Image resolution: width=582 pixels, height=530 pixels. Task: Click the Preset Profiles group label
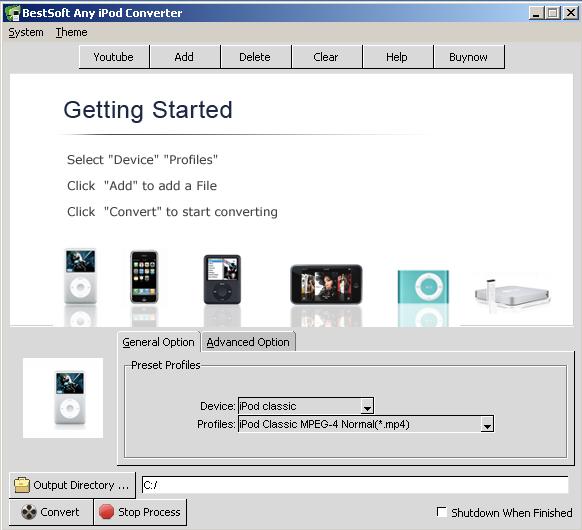tap(166, 365)
